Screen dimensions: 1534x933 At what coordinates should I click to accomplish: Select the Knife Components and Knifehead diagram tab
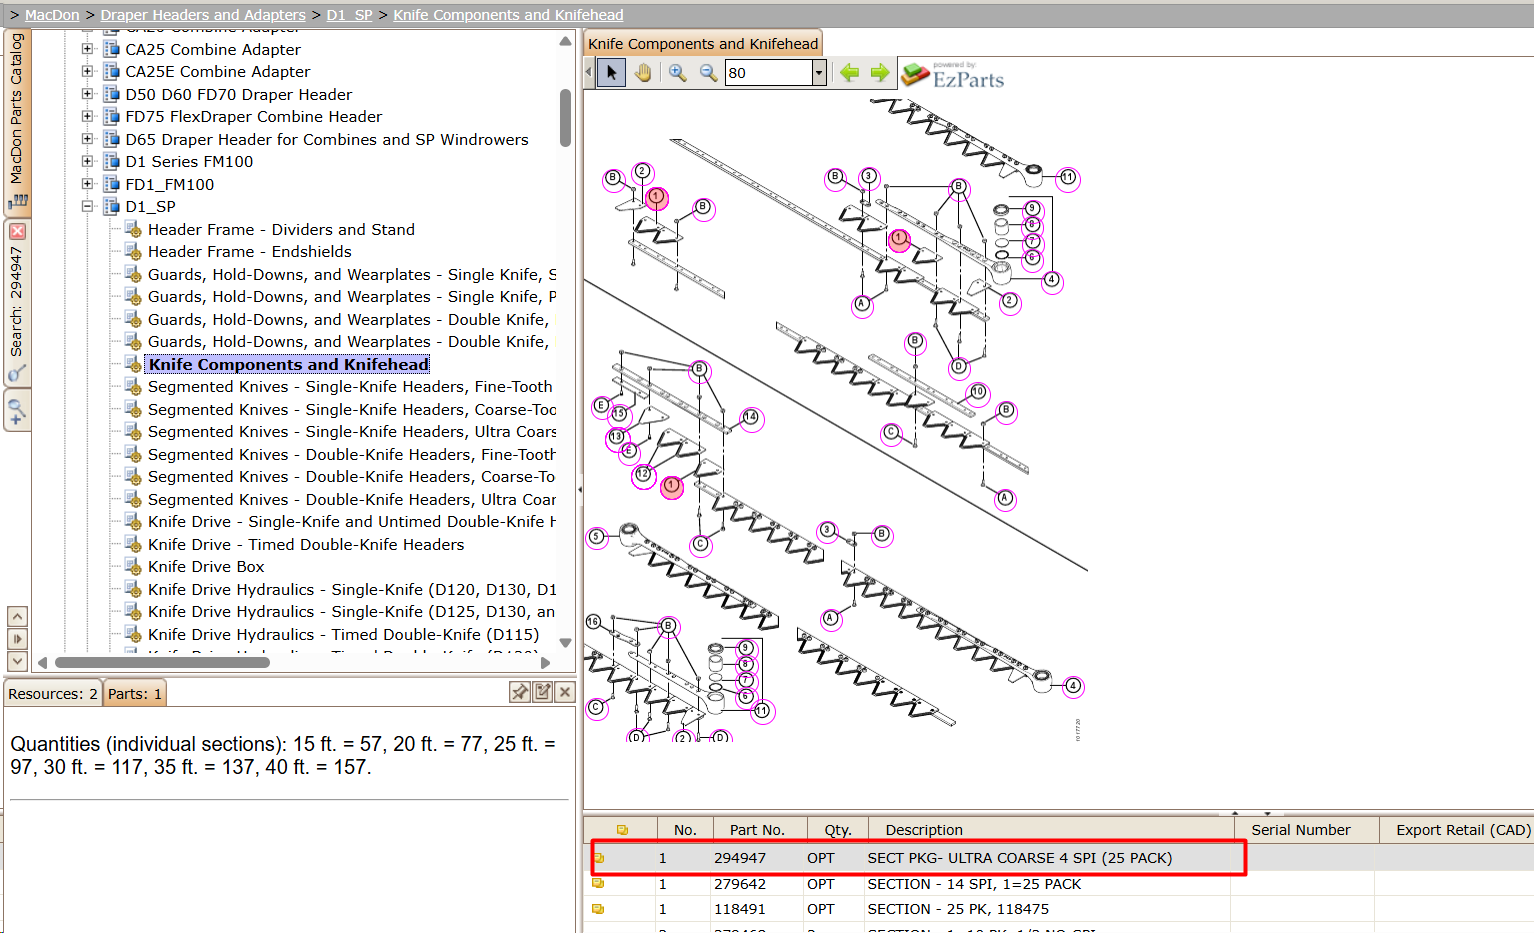703,43
